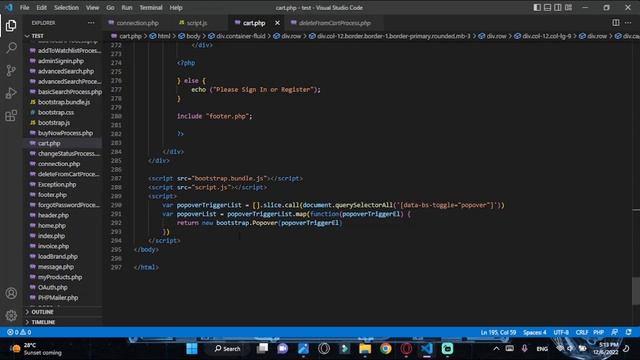
Task: Open editor More Actions ellipsis
Action: click(628, 23)
